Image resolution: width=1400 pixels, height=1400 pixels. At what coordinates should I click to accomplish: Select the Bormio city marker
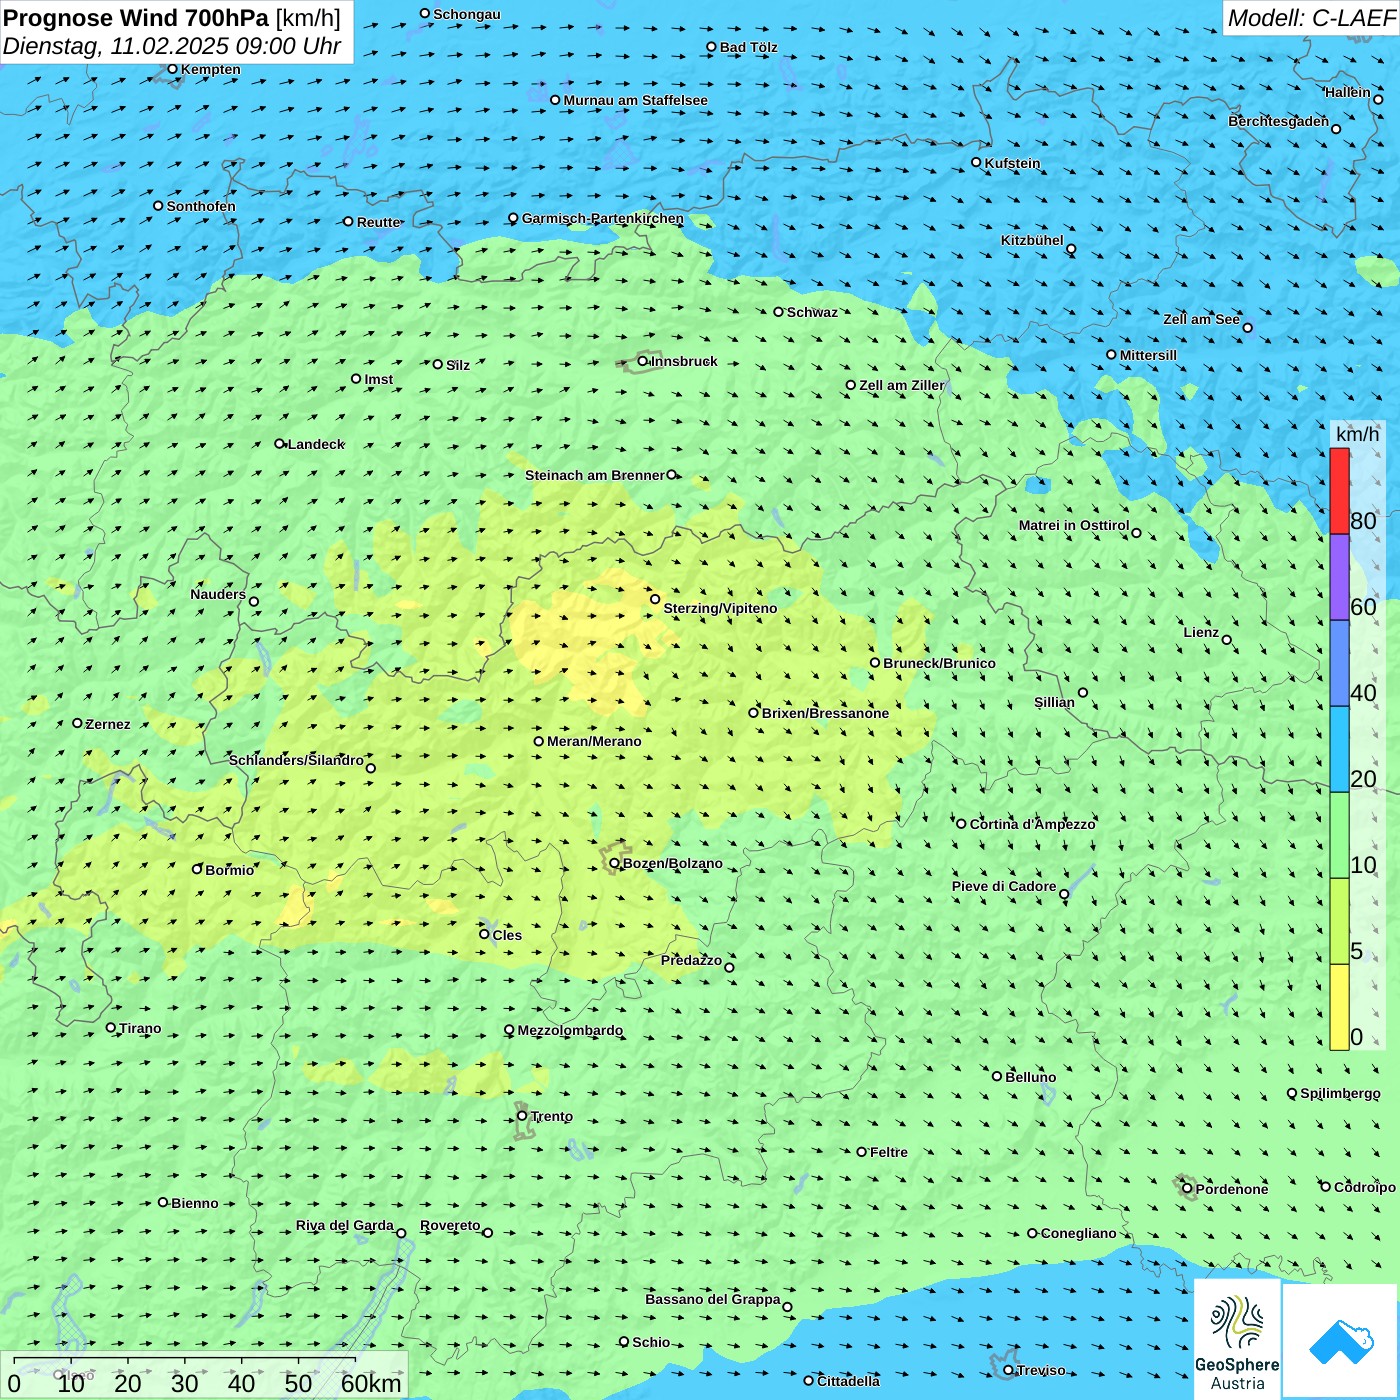pos(197,869)
